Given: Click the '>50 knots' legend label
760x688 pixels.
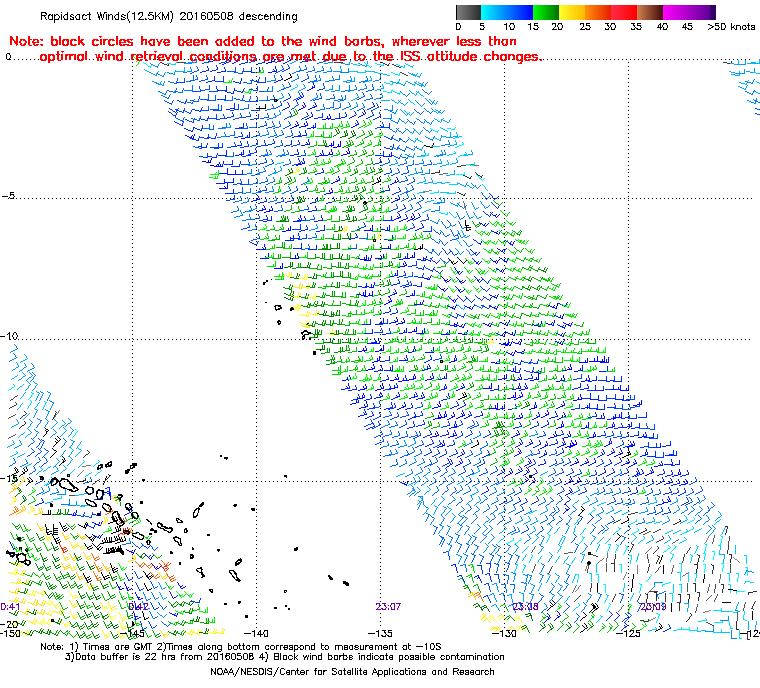Looking at the screenshot, I should (731, 27).
